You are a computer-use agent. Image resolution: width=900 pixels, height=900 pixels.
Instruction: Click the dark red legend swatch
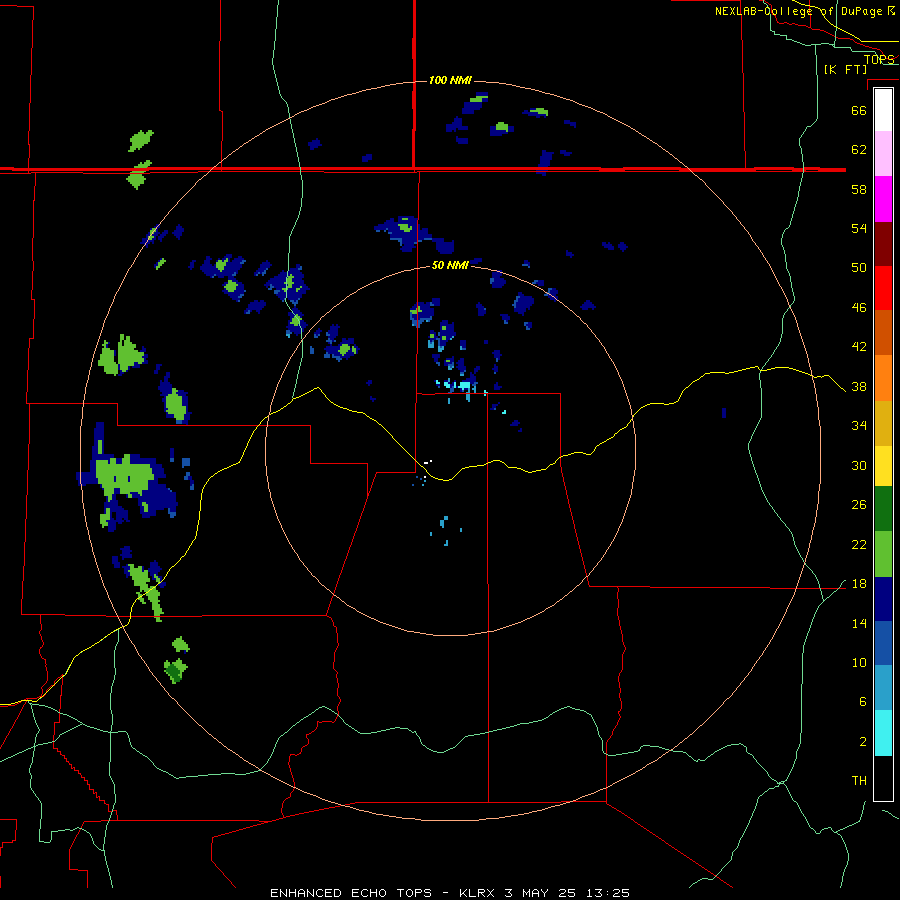883,244
